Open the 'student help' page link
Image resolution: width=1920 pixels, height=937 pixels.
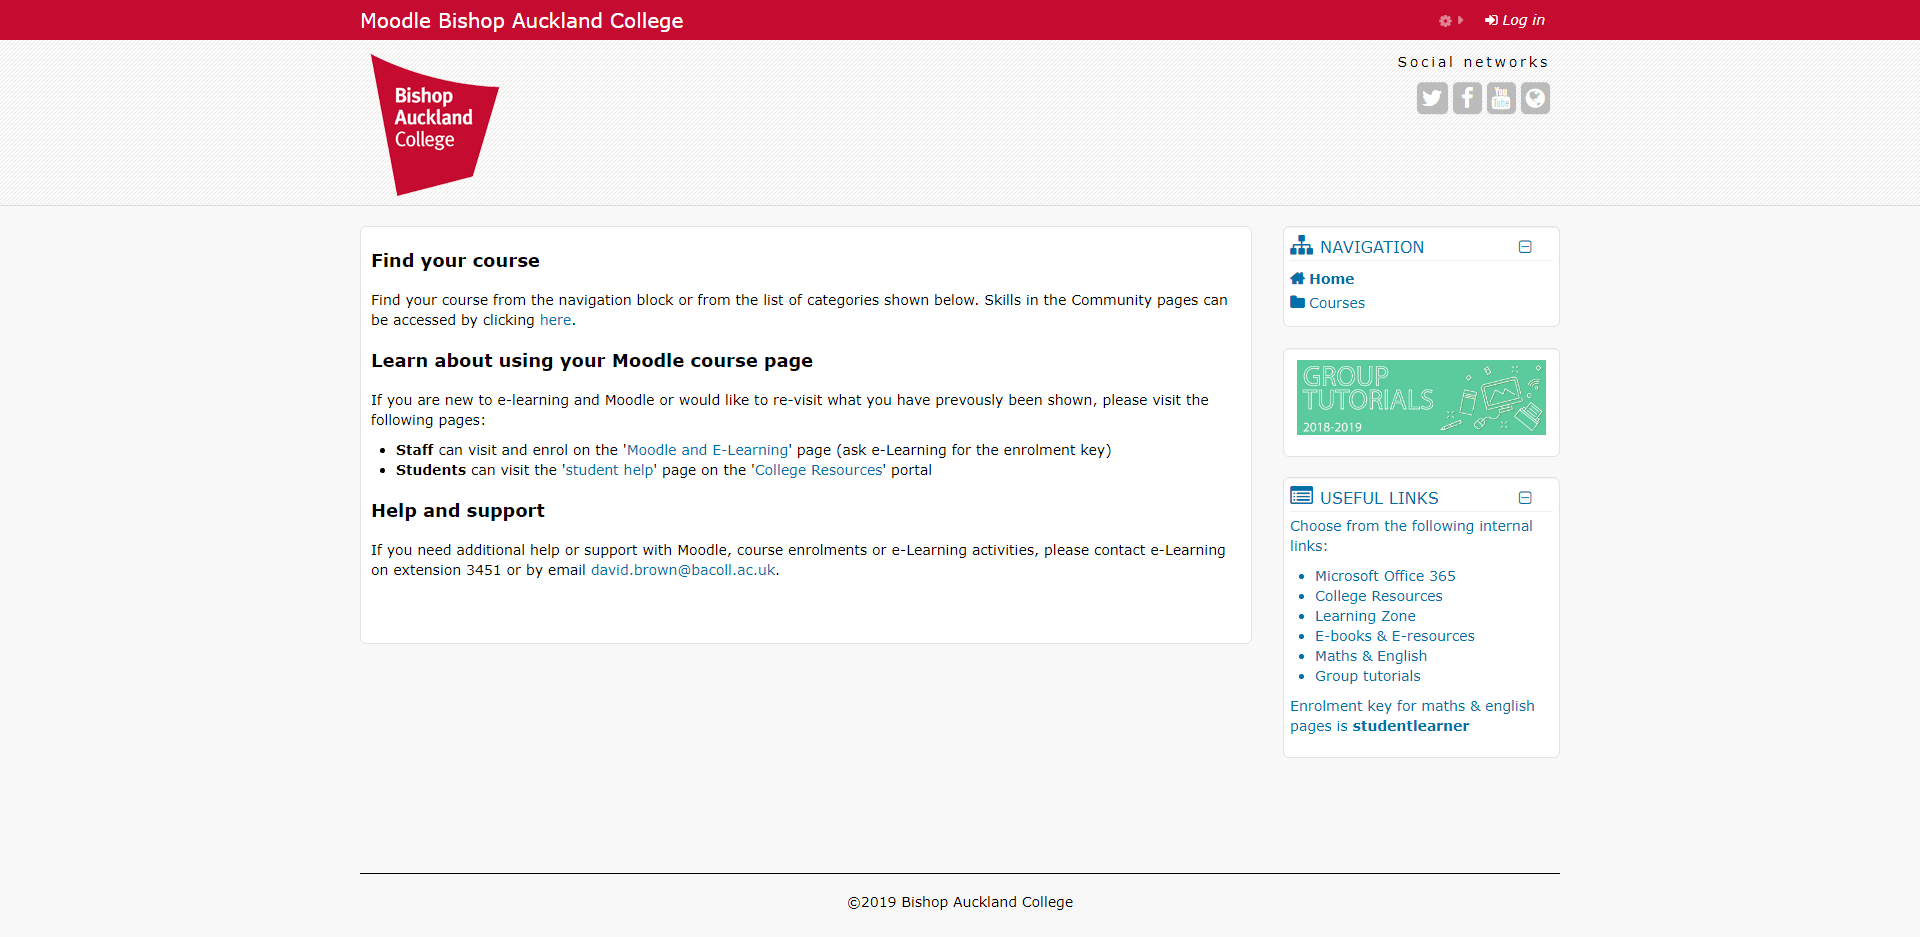point(609,470)
